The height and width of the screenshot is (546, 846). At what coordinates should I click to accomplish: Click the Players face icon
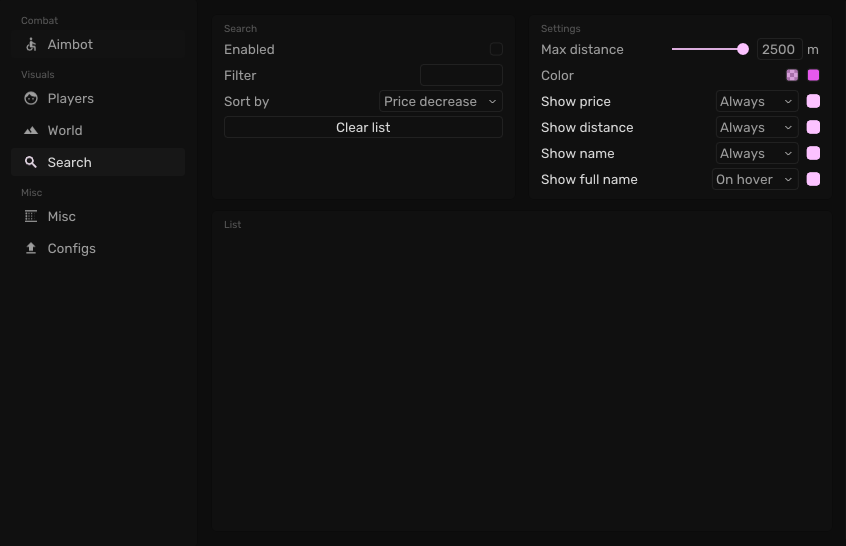[31, 98]
